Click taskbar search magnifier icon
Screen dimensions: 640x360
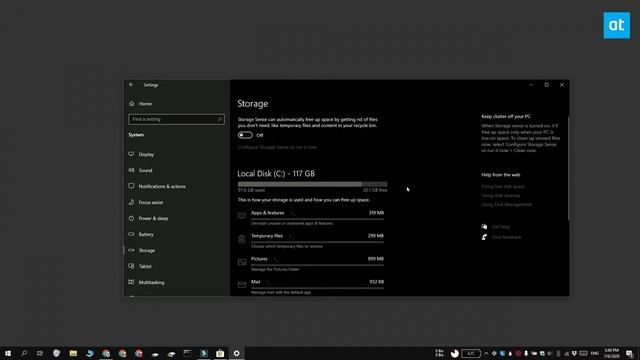point(24,353)
